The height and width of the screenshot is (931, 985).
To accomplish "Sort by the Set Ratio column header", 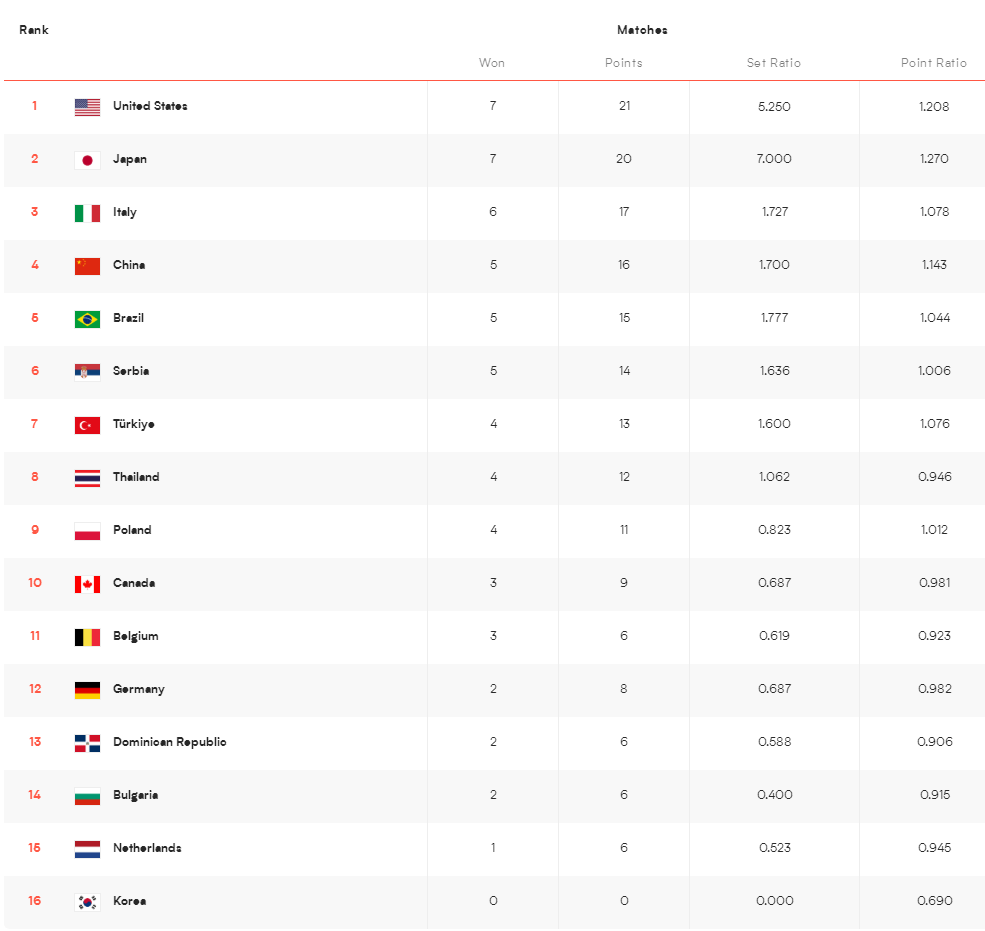I will pyautogui.click(x=774, y=63).
